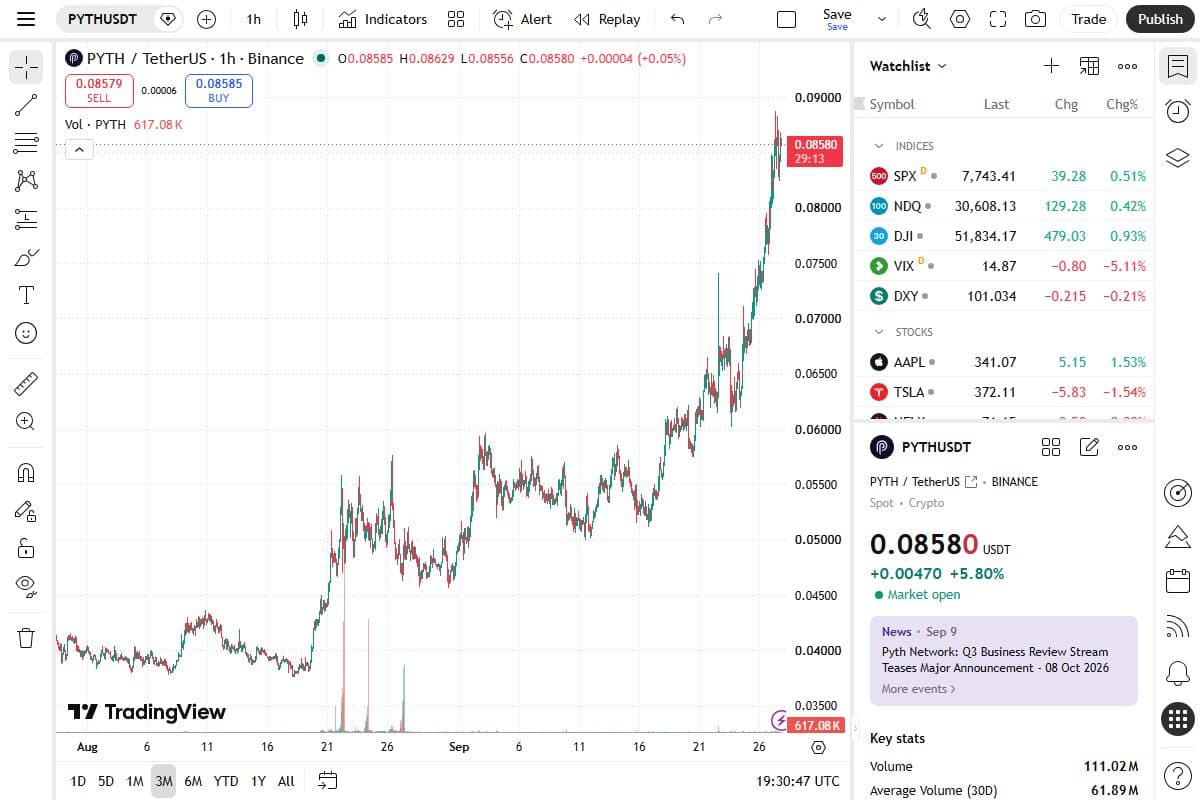Open the pattern drawing tools
The width and height of the screenshot is (1200, 800).
point(26,180)
